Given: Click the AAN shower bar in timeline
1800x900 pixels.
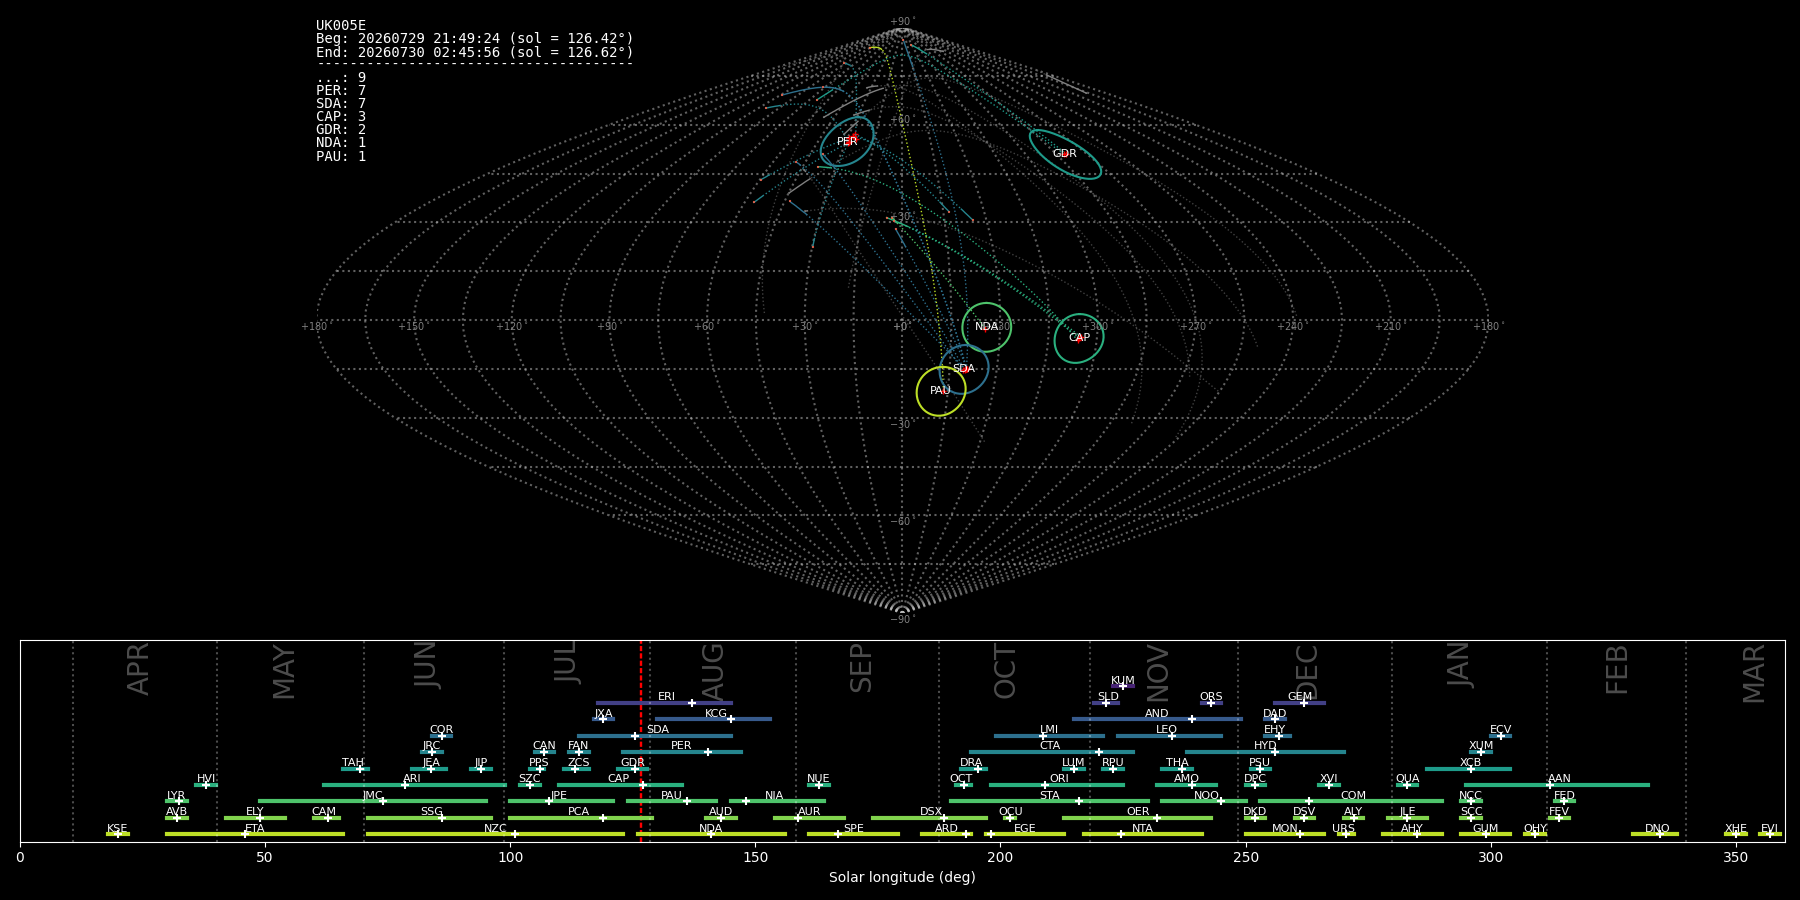Looking at the screenshot, I should 1557,785.
